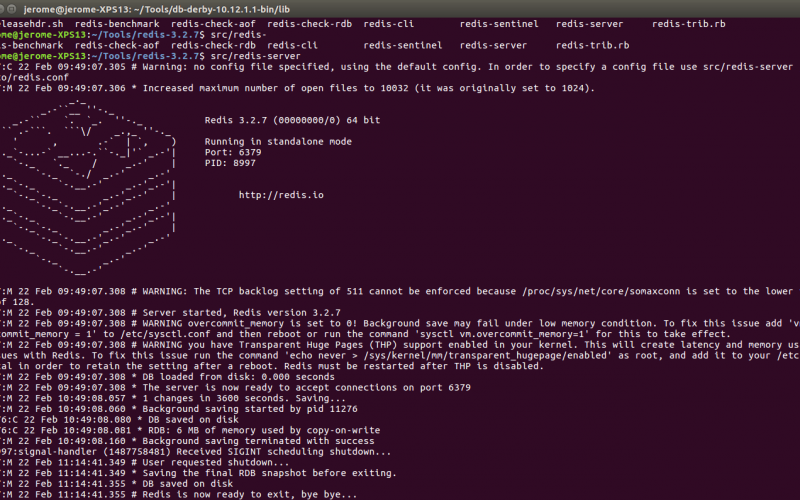Click the Redis ASCII art cube logo
This screenshot has width=800, height=500.
tap(88, 187)
